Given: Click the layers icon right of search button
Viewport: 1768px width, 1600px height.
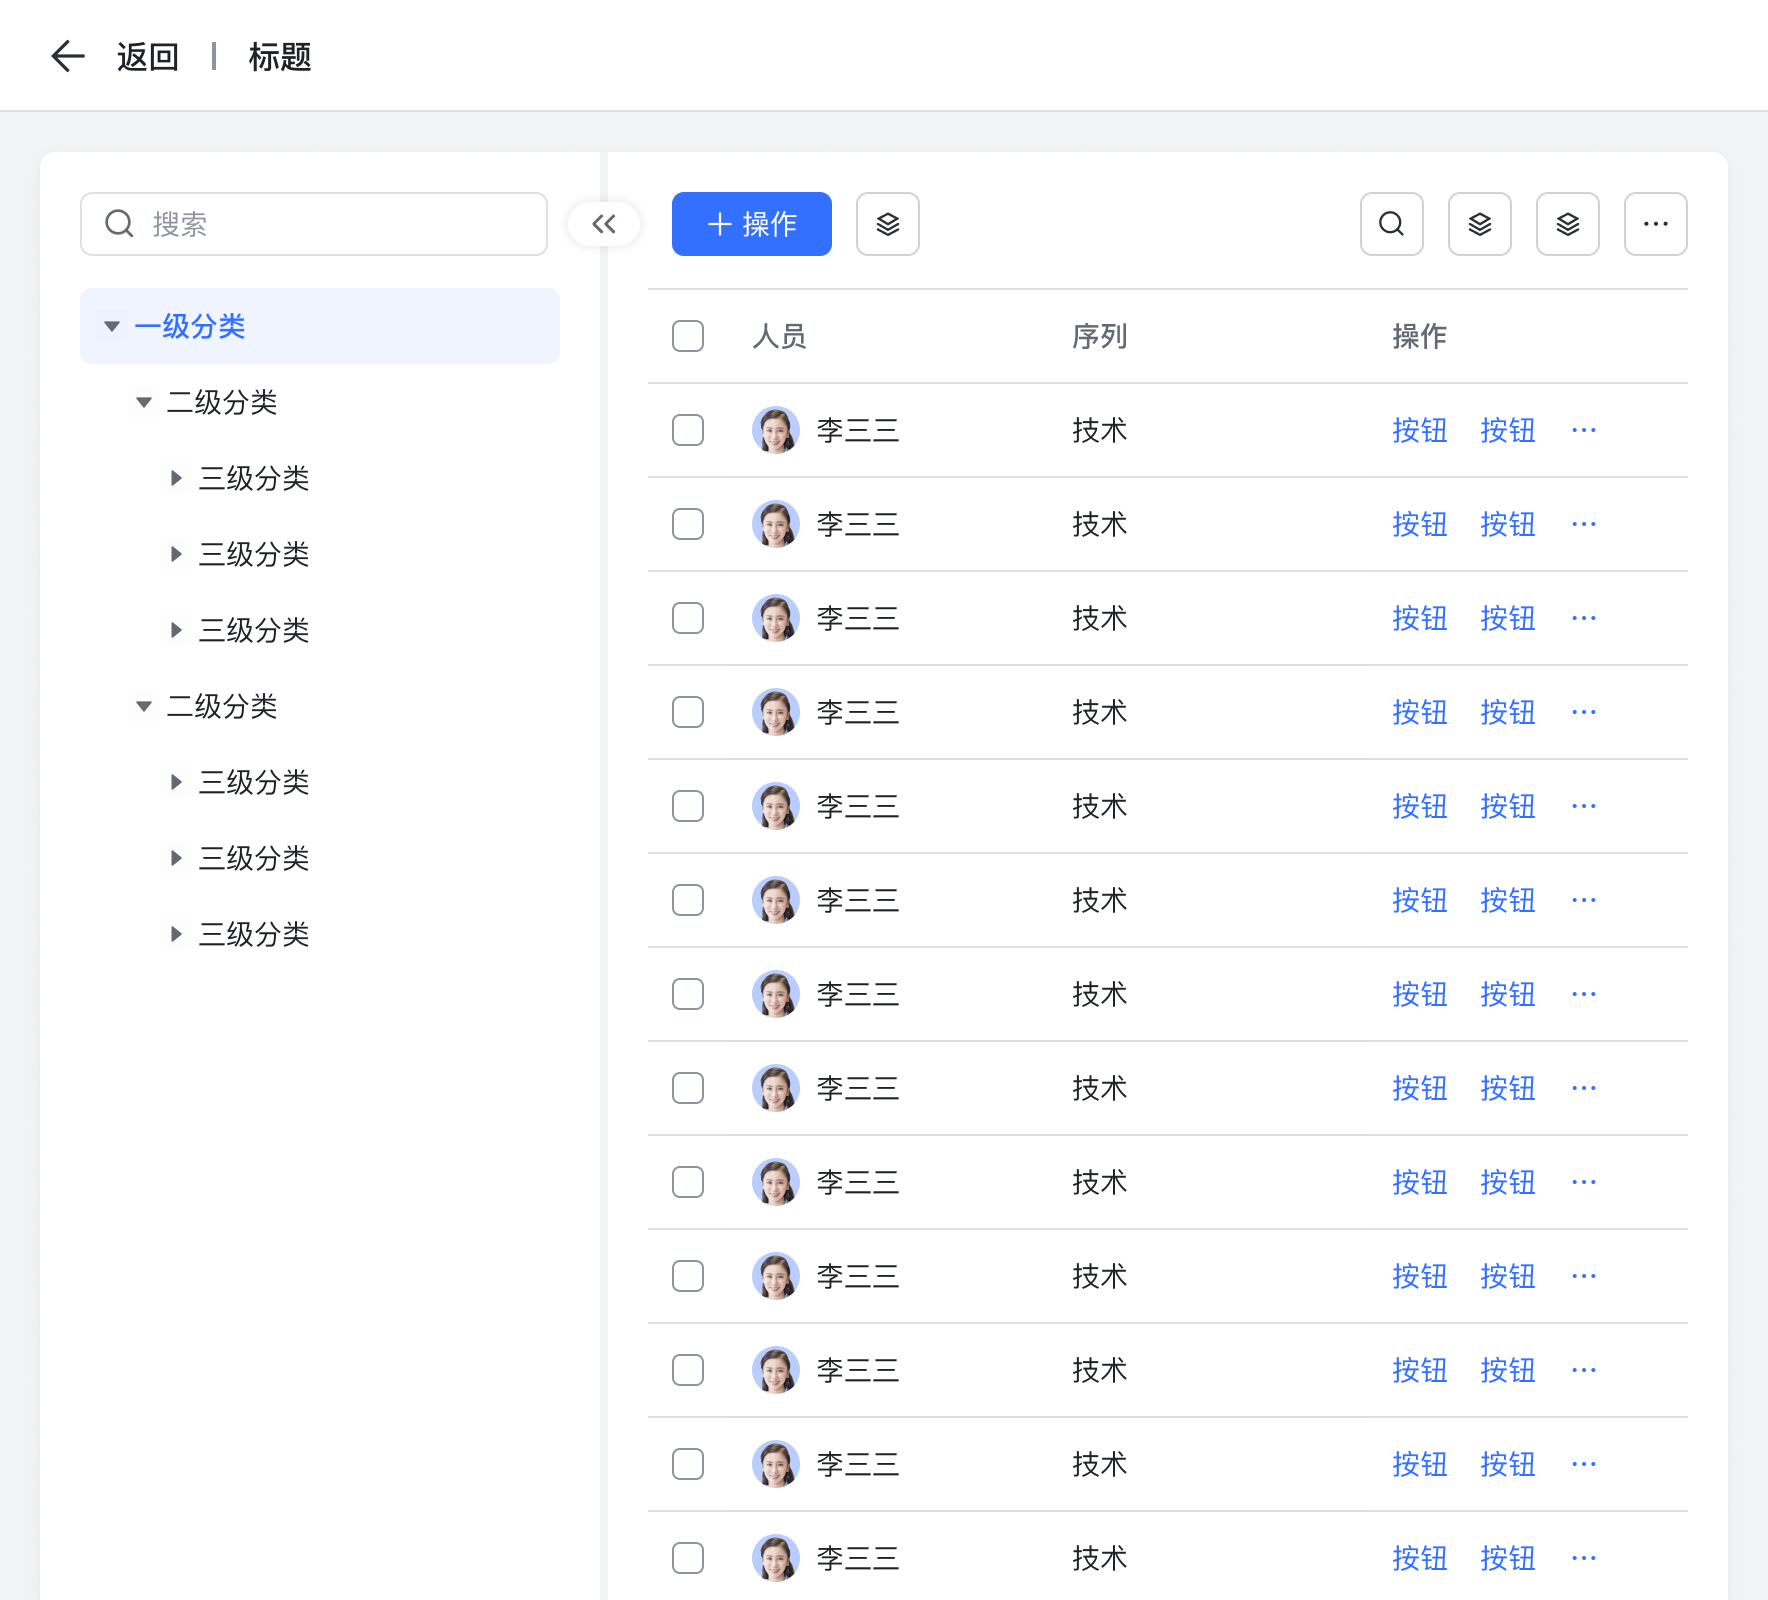Looking at the screenshot, I should click(1479, 224).
